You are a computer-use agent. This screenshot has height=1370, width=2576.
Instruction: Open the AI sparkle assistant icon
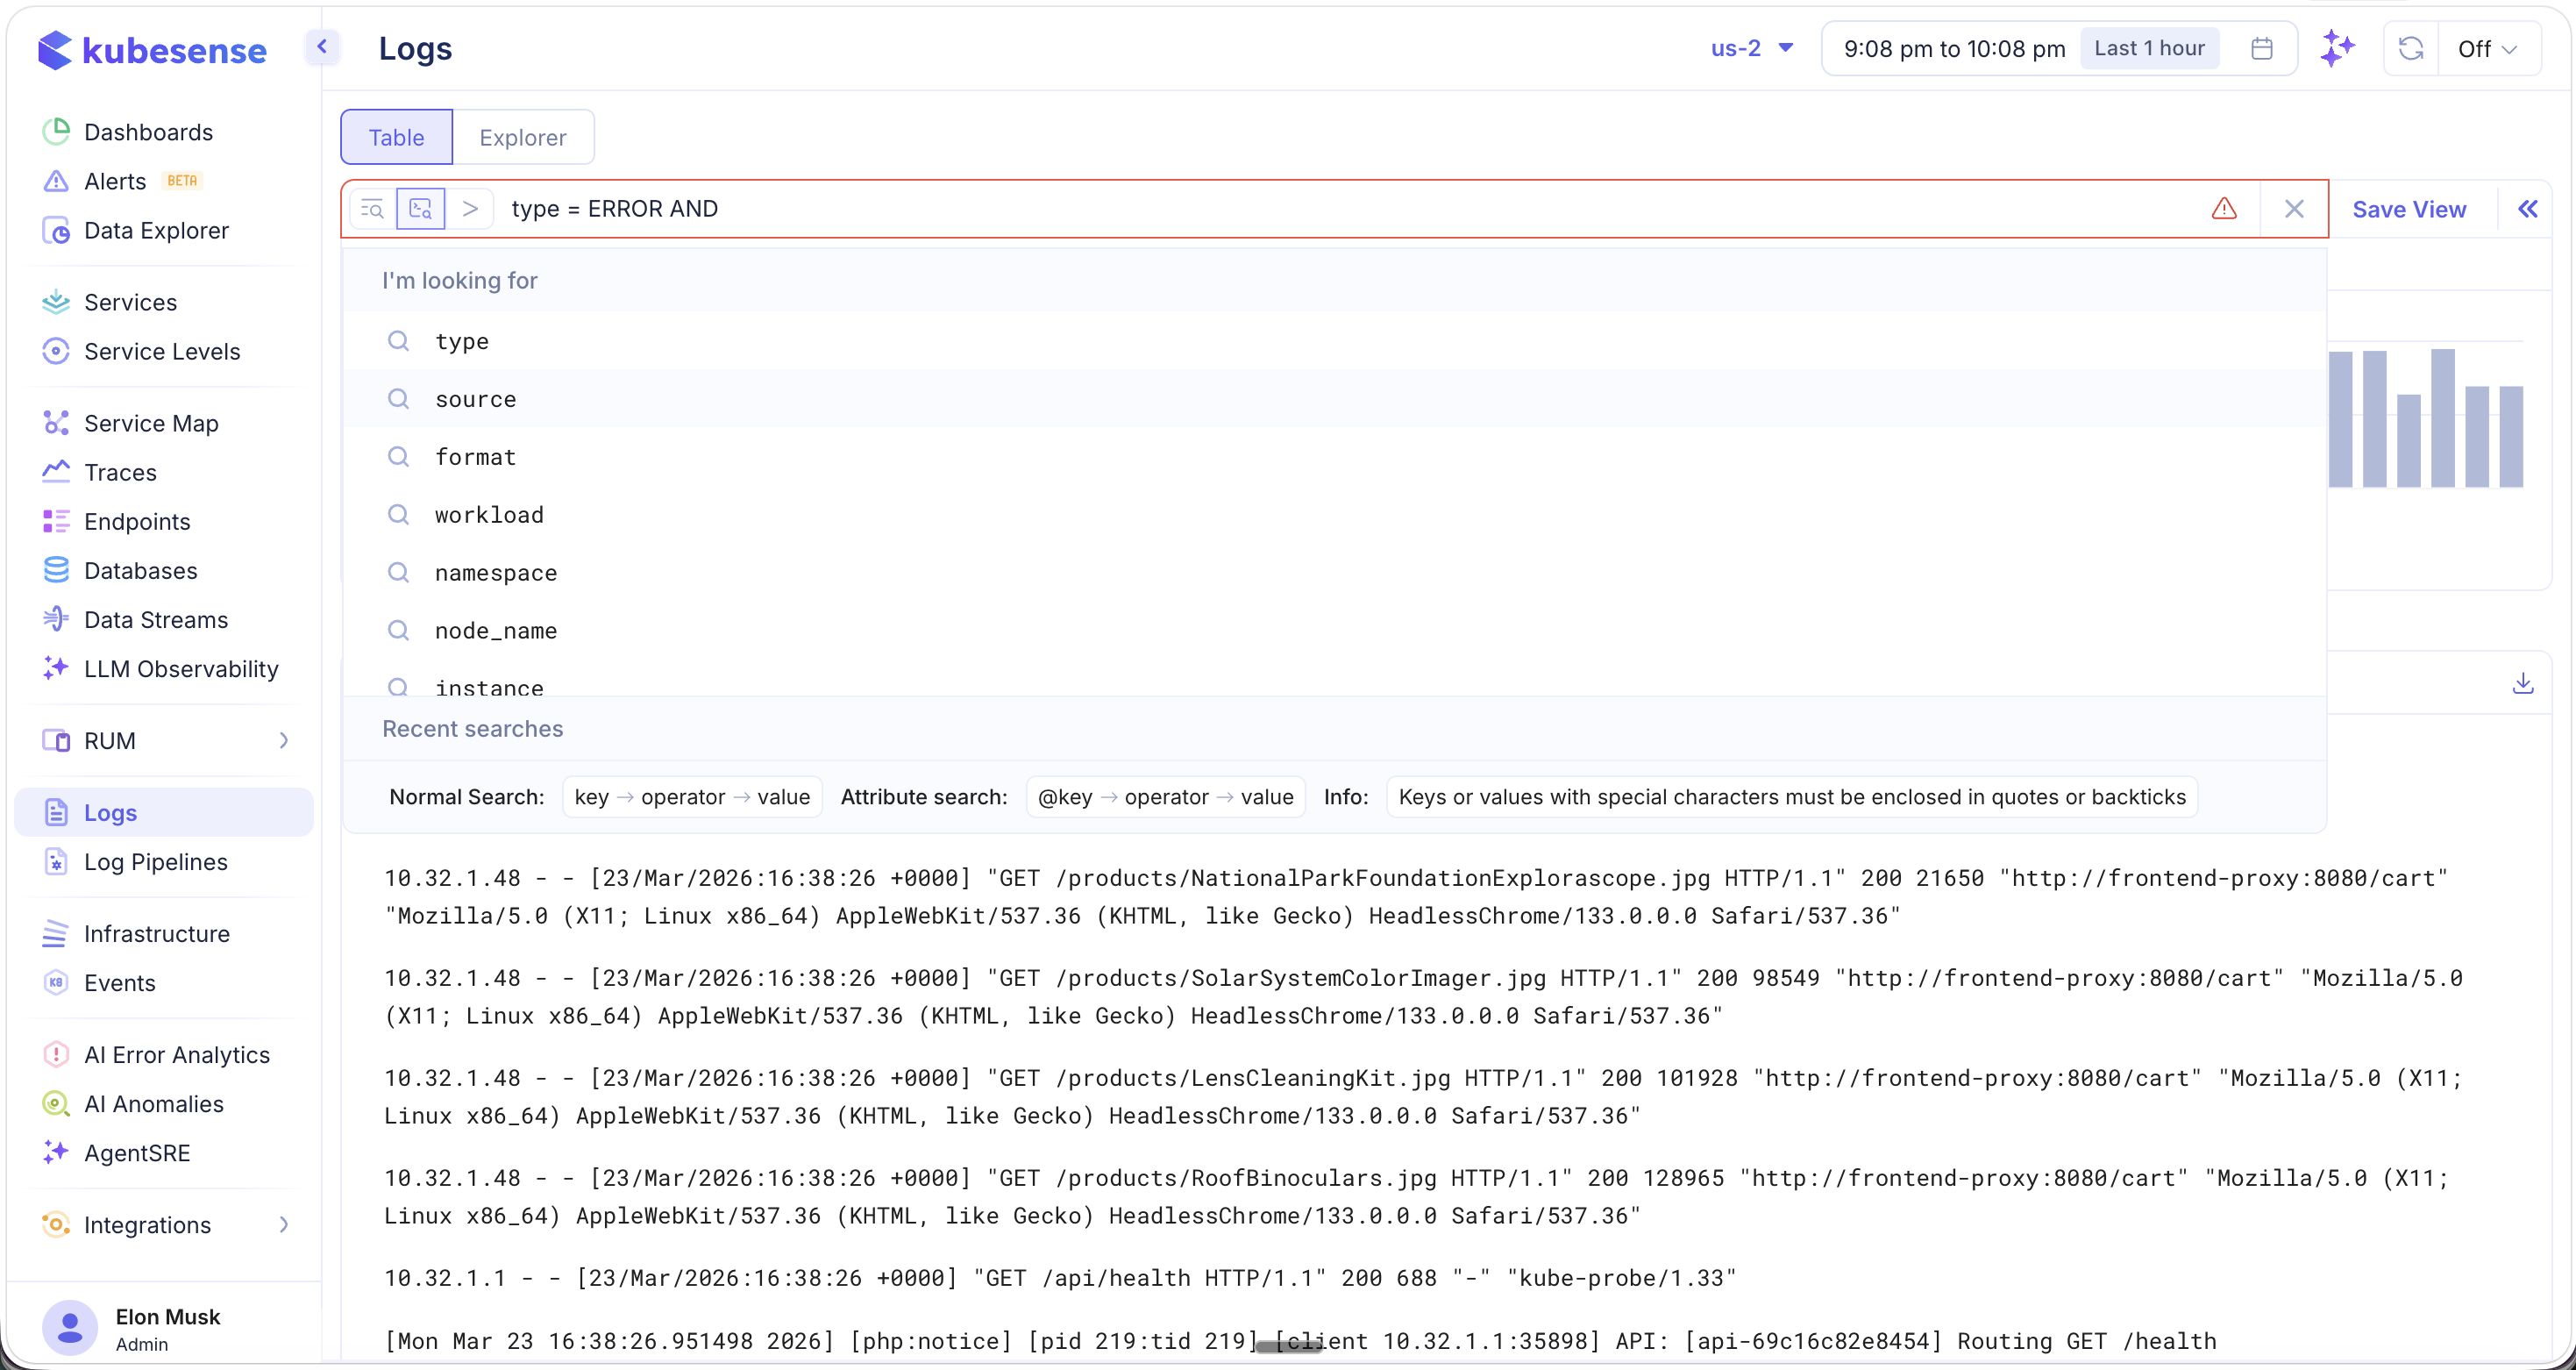coord(2338,48)
